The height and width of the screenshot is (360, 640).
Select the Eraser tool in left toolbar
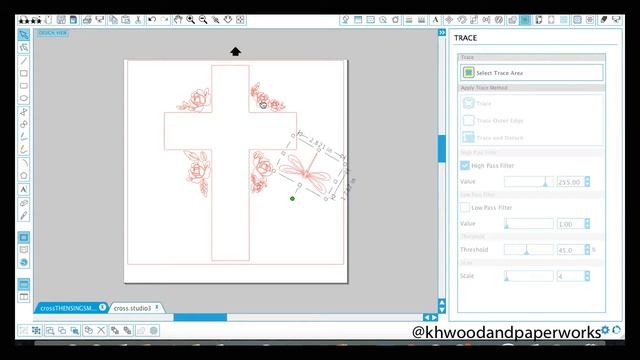24,203
